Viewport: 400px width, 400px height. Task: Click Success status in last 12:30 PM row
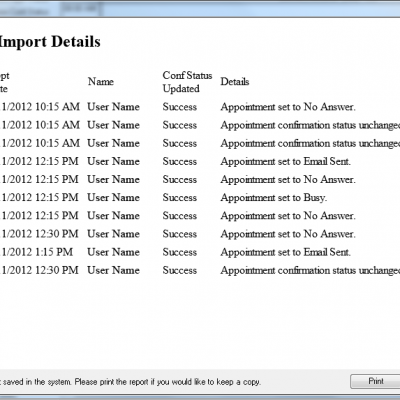point(180,270)
